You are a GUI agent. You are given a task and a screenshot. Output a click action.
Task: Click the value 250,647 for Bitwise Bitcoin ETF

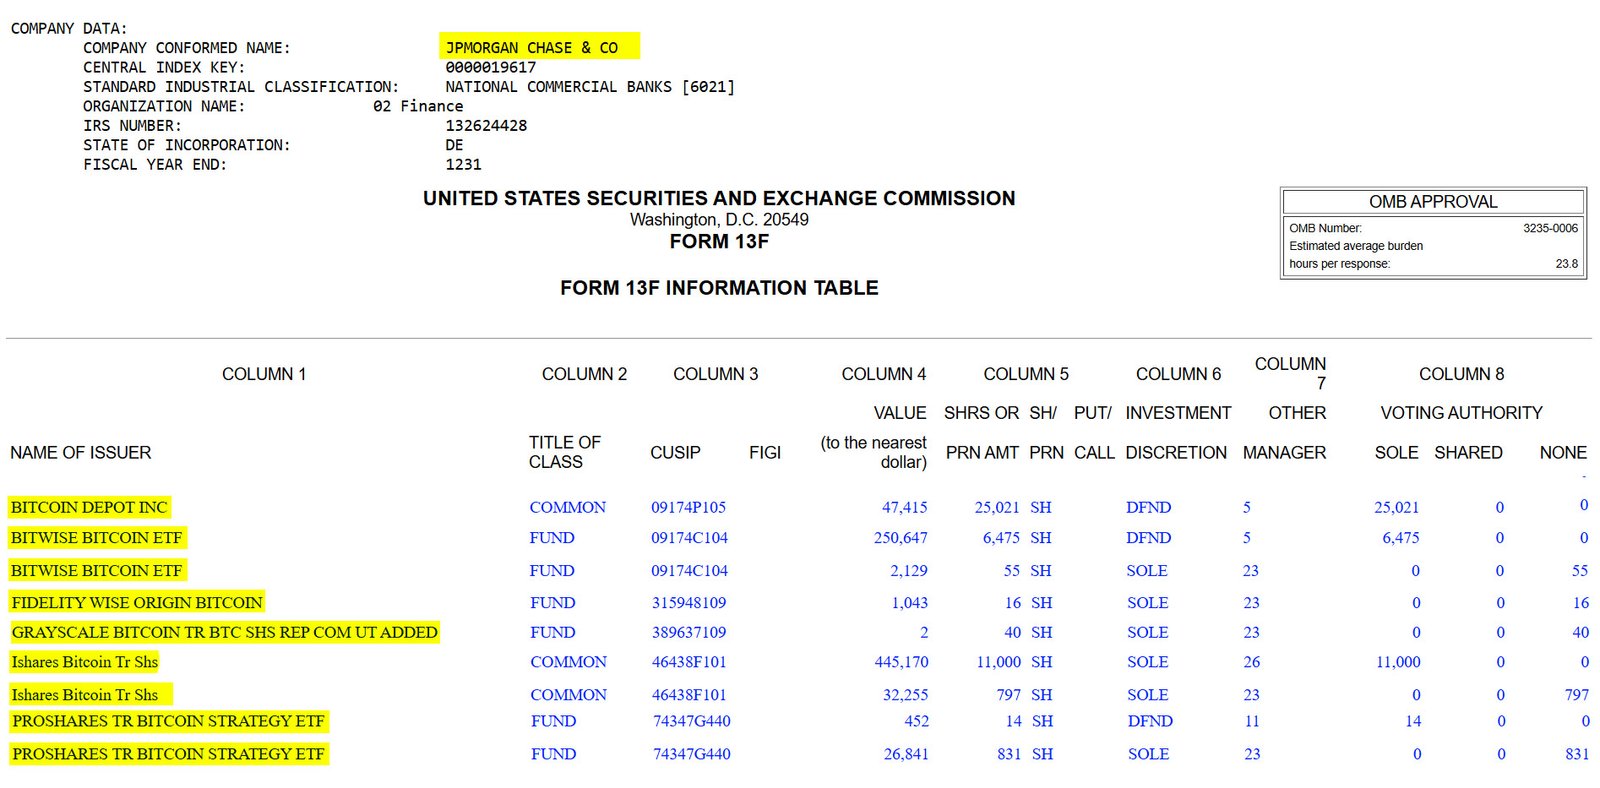[x=900, y=538]
